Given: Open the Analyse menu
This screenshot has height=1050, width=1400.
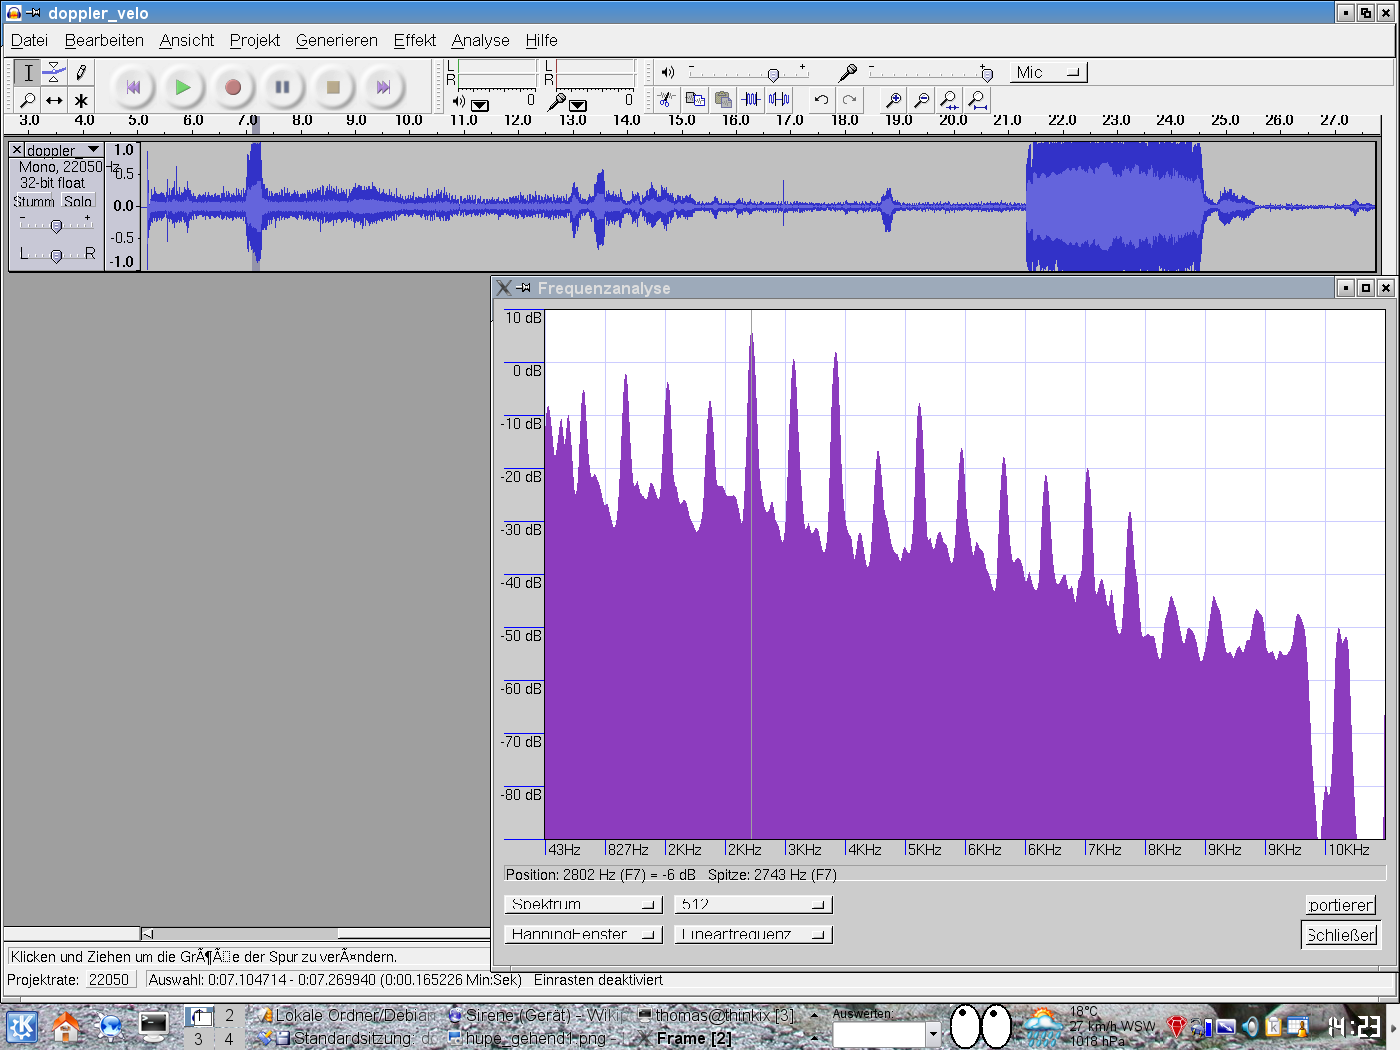Looking at the screenshot, I should pyautogui.click(x=480, y=40).
